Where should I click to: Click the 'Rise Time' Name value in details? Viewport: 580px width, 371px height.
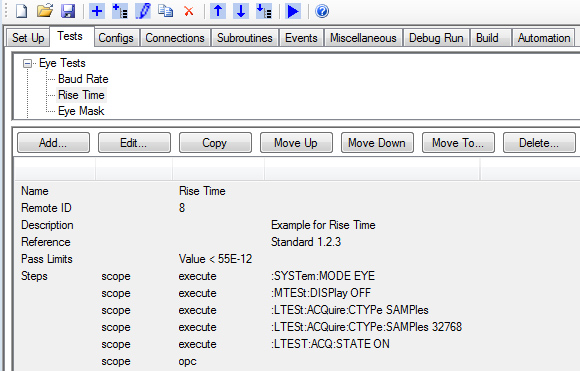(x=202, y=191)
